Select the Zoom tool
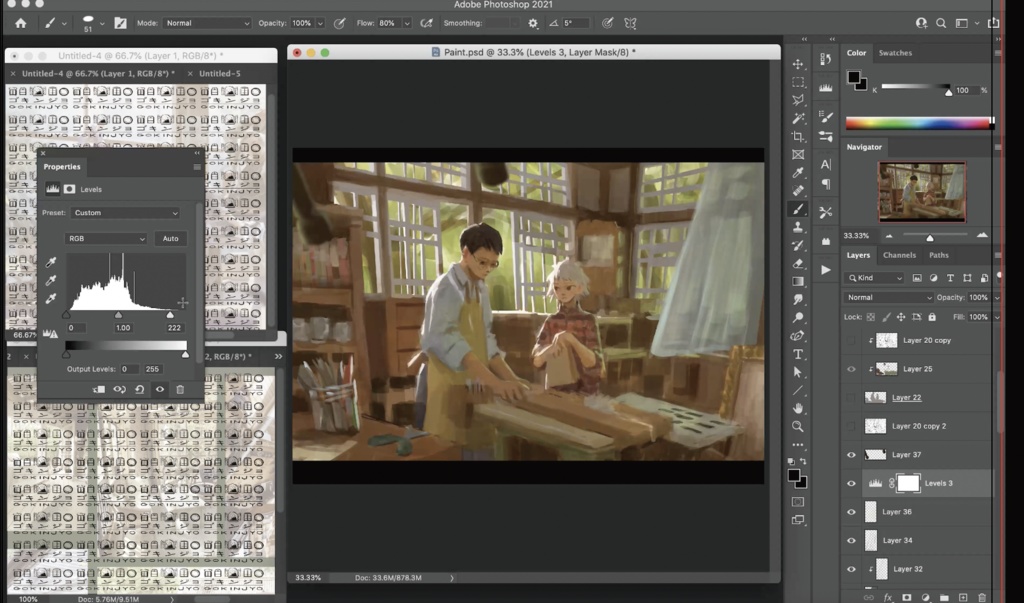This screenshot has width=1024, height=603. (x=797, y=427)
